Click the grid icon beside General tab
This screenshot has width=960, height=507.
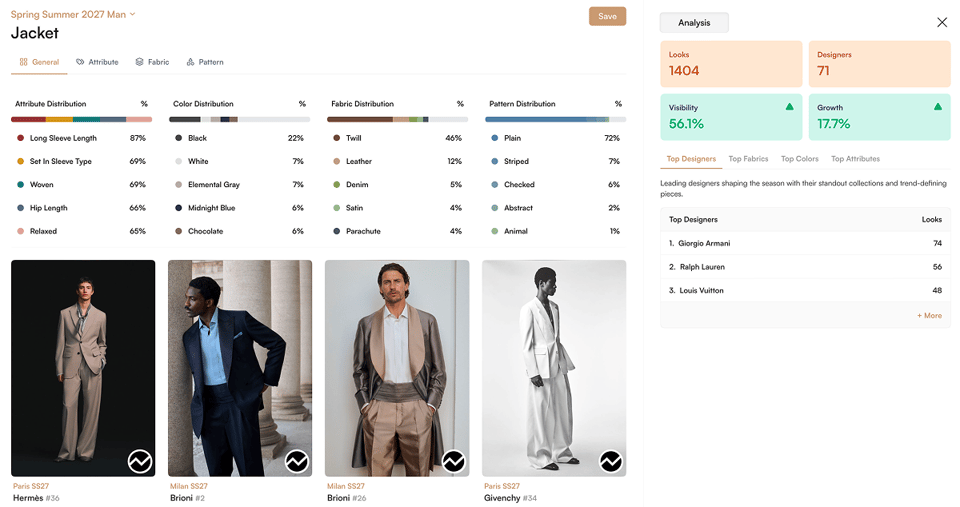(23, 62)
